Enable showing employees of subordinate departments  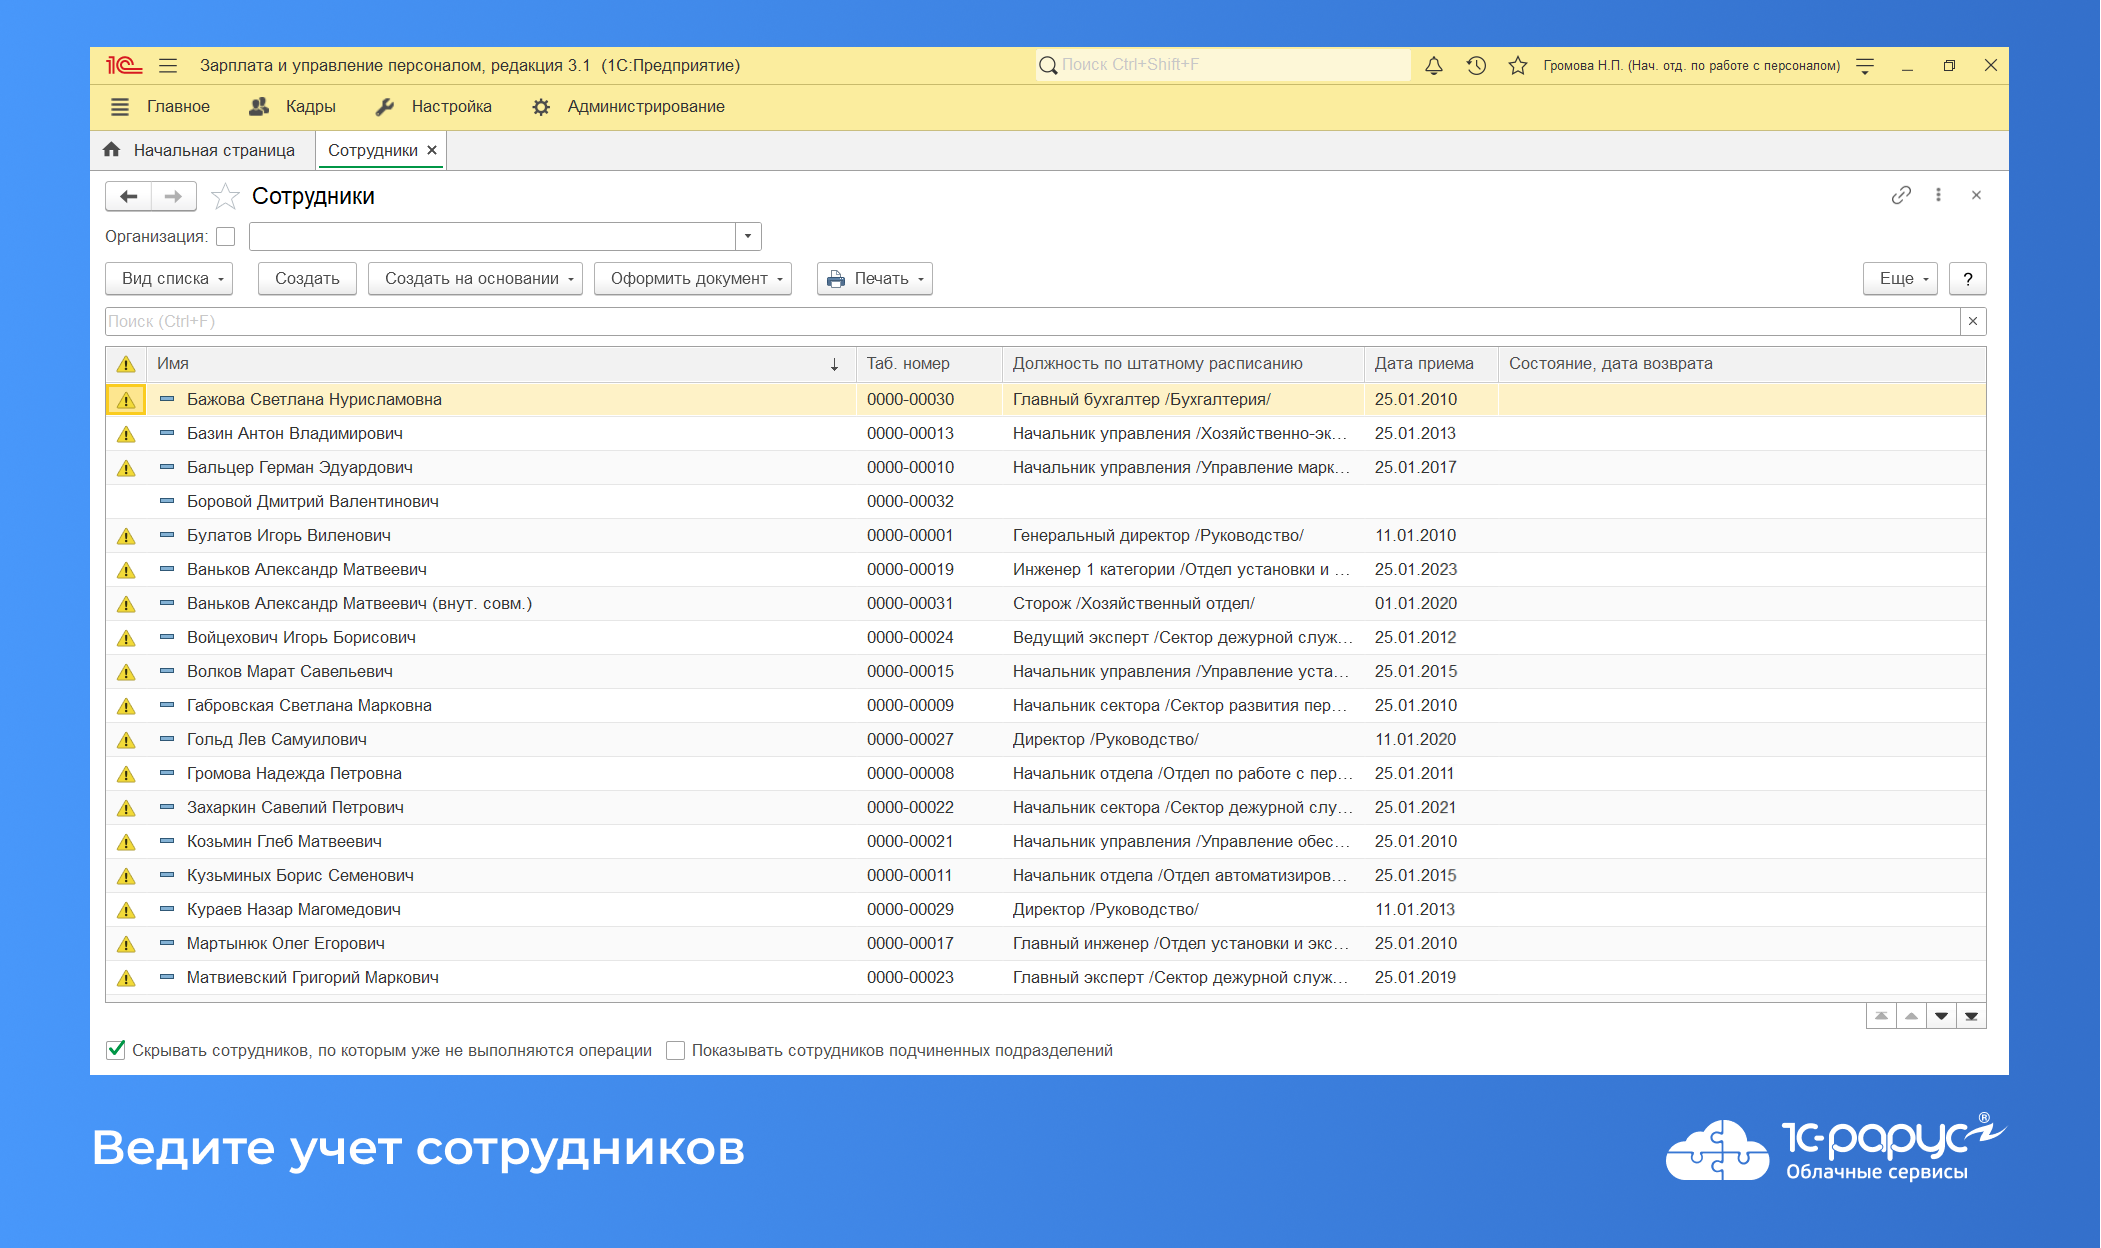coord(676,1050)
